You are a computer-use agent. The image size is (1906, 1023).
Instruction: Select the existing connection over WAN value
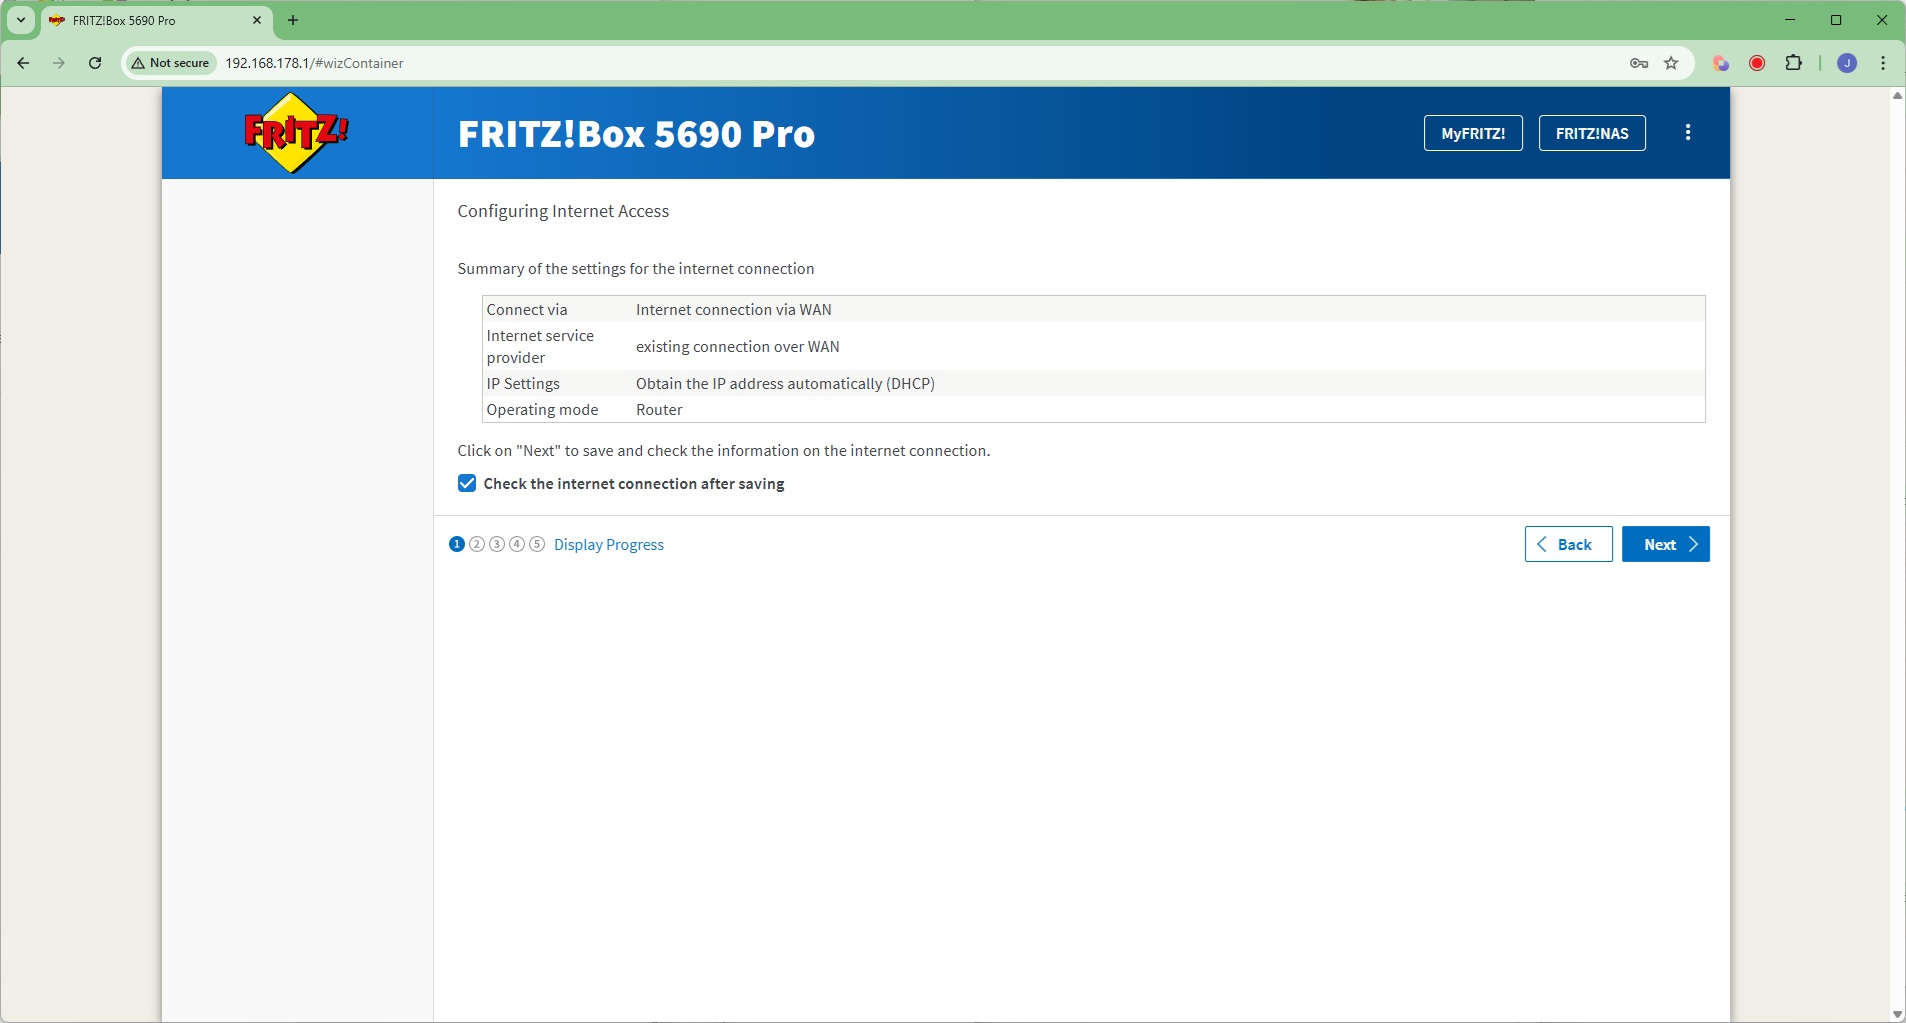738,347
